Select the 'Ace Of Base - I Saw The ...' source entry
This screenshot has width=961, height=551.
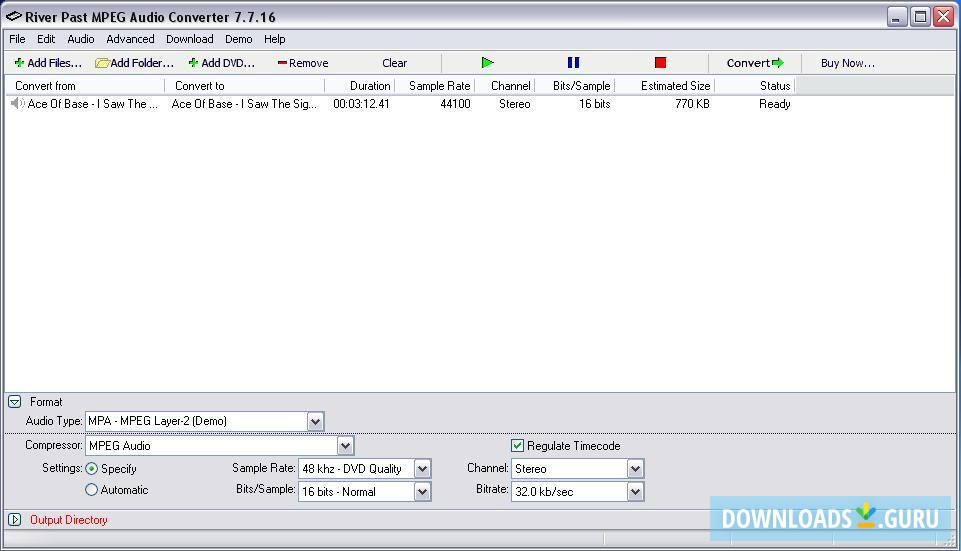tap(93, 104)
